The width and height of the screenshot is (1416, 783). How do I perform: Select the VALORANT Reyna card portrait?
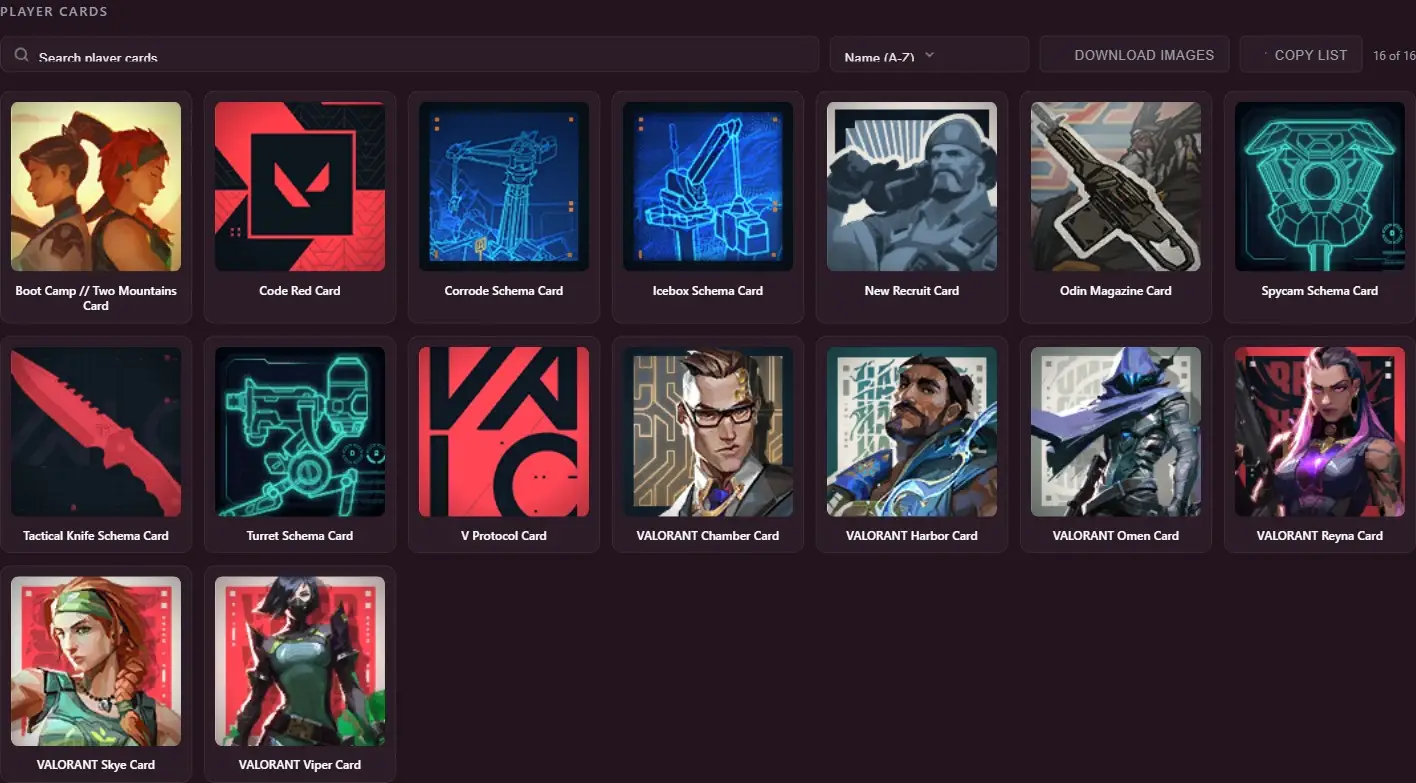[x=1320, y=432]
